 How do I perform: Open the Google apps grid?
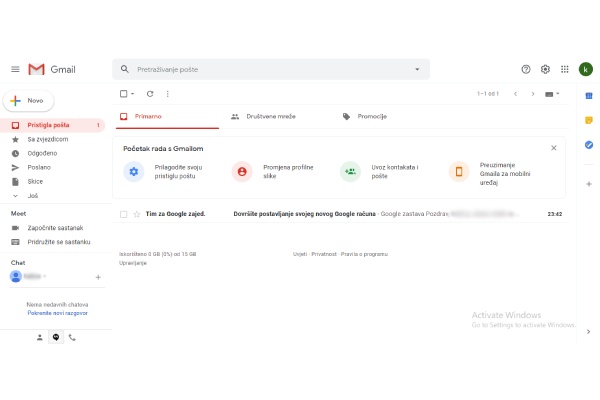(565, 69)
